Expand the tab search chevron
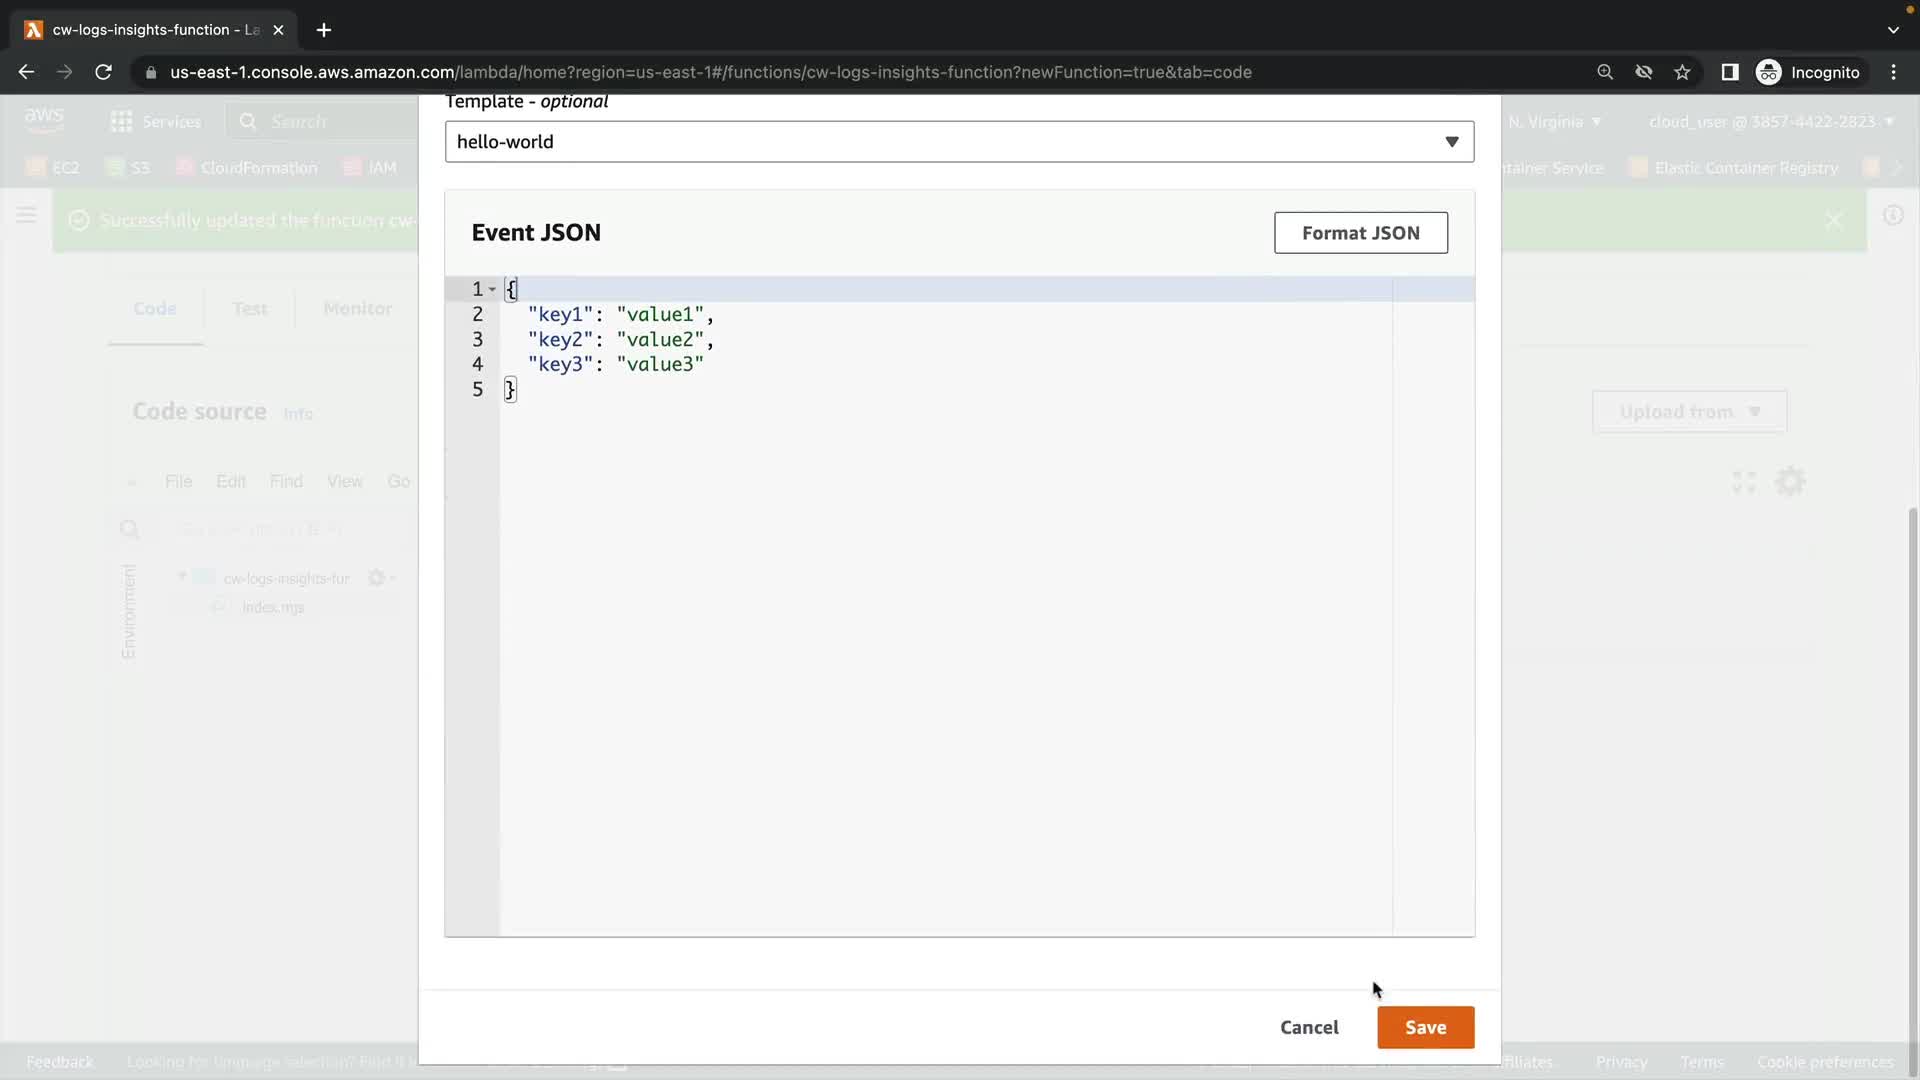This screenshot has width=1920, height=1080. pyautogui.click(x=1892, y=30)
